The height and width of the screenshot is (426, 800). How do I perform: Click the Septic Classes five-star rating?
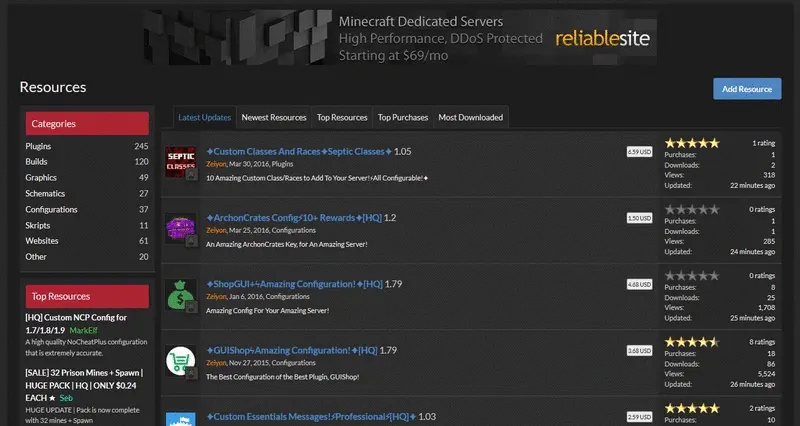(x=692, y=143)
